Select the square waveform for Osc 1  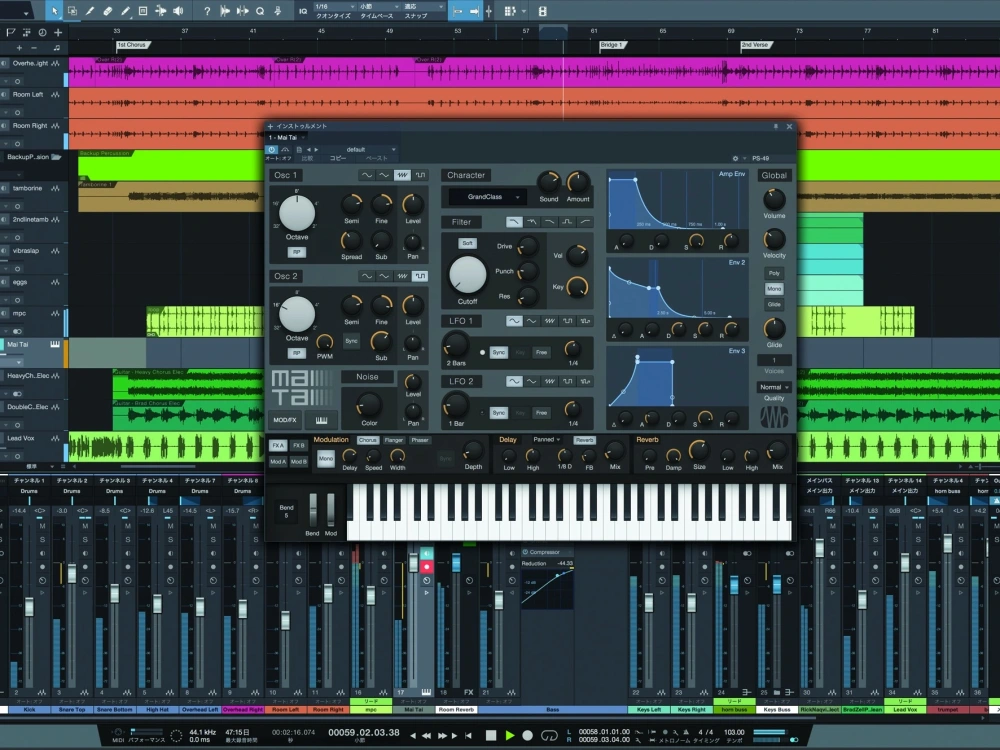pyautogui.click(x=420, y=175)
